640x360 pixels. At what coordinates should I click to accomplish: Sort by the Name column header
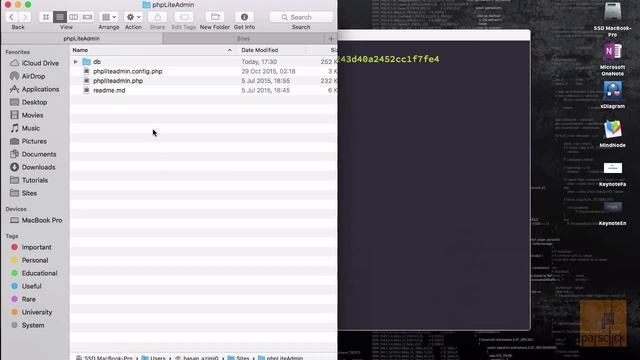(152, 50)
